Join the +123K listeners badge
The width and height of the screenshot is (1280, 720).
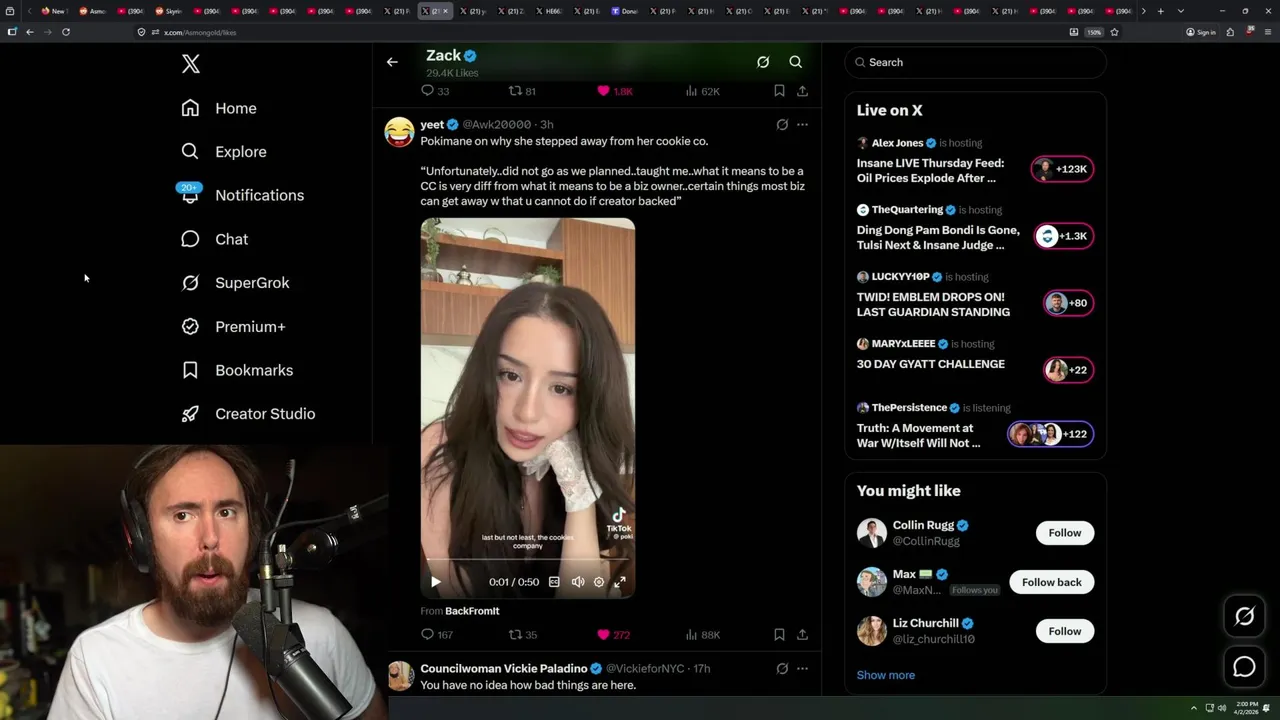(x=1063, y=170)
